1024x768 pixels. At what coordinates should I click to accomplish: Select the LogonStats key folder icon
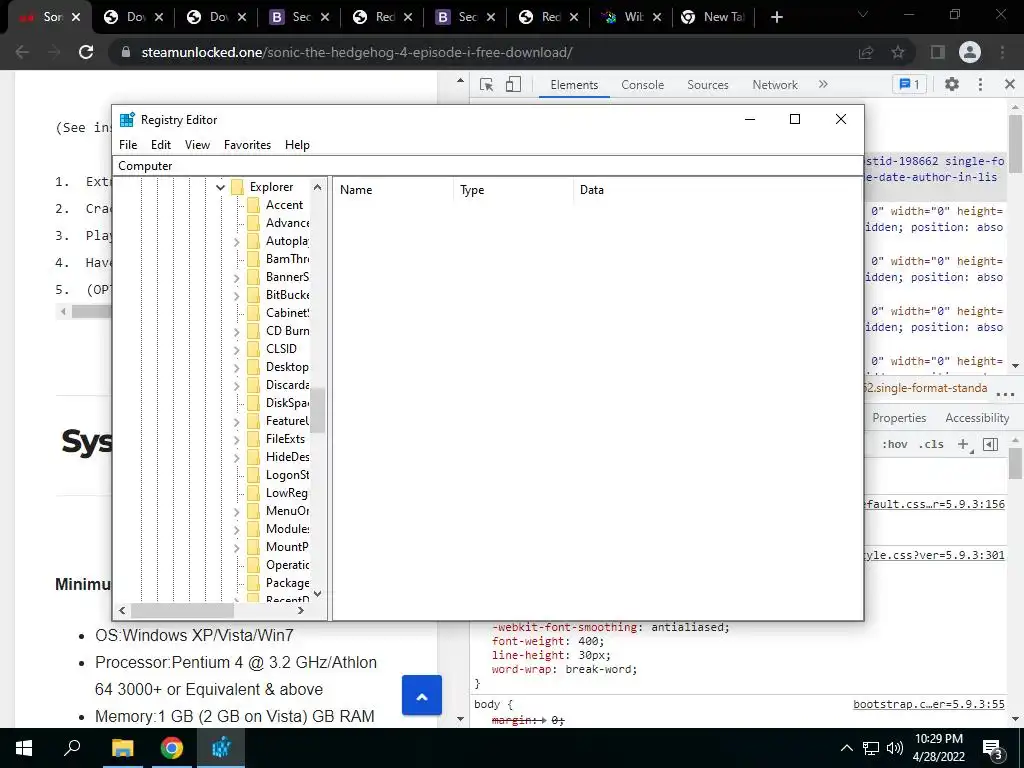coord(253,475)
